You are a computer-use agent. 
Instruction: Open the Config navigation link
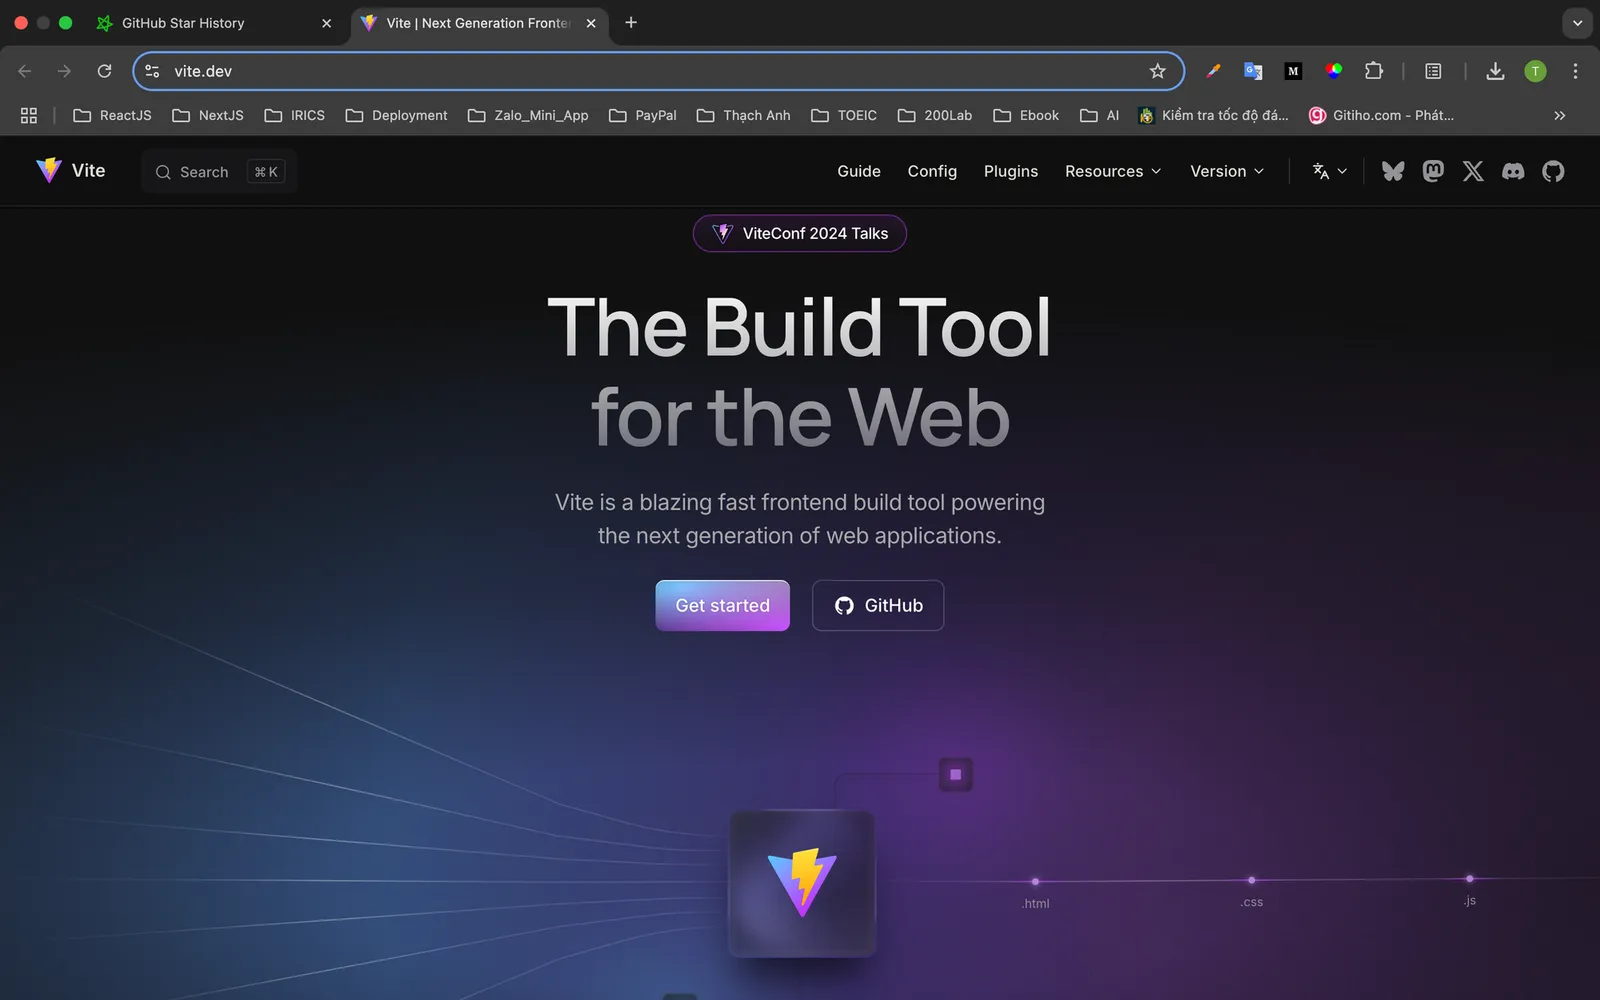coord(932,171)
